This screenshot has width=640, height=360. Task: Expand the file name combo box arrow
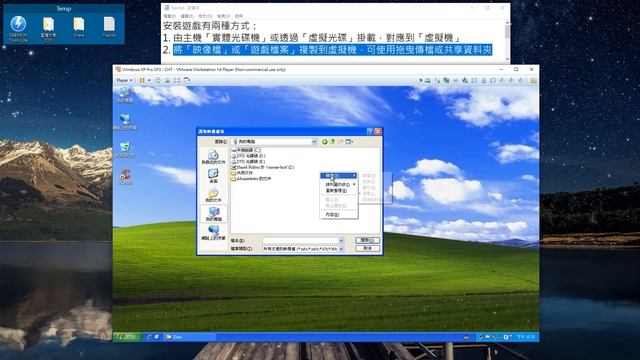coord(341,240)
